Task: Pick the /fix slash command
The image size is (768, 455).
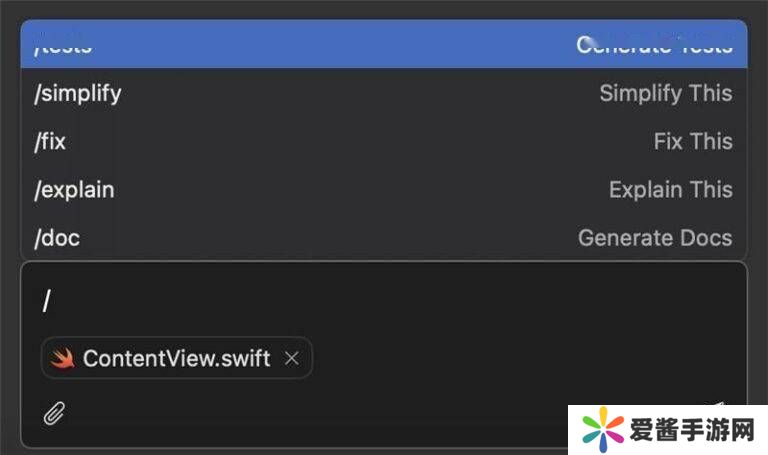Action: click(x=50, y=142)
